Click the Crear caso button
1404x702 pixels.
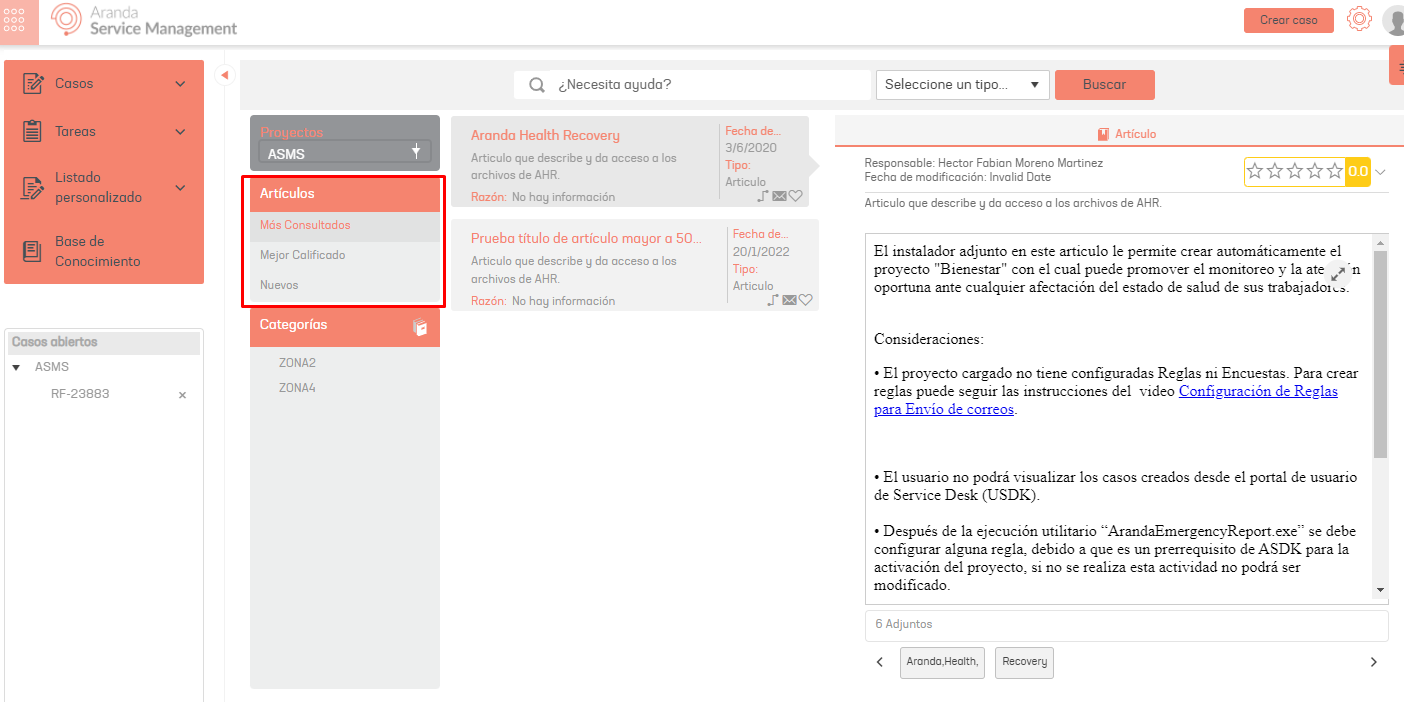(1289, 20)
